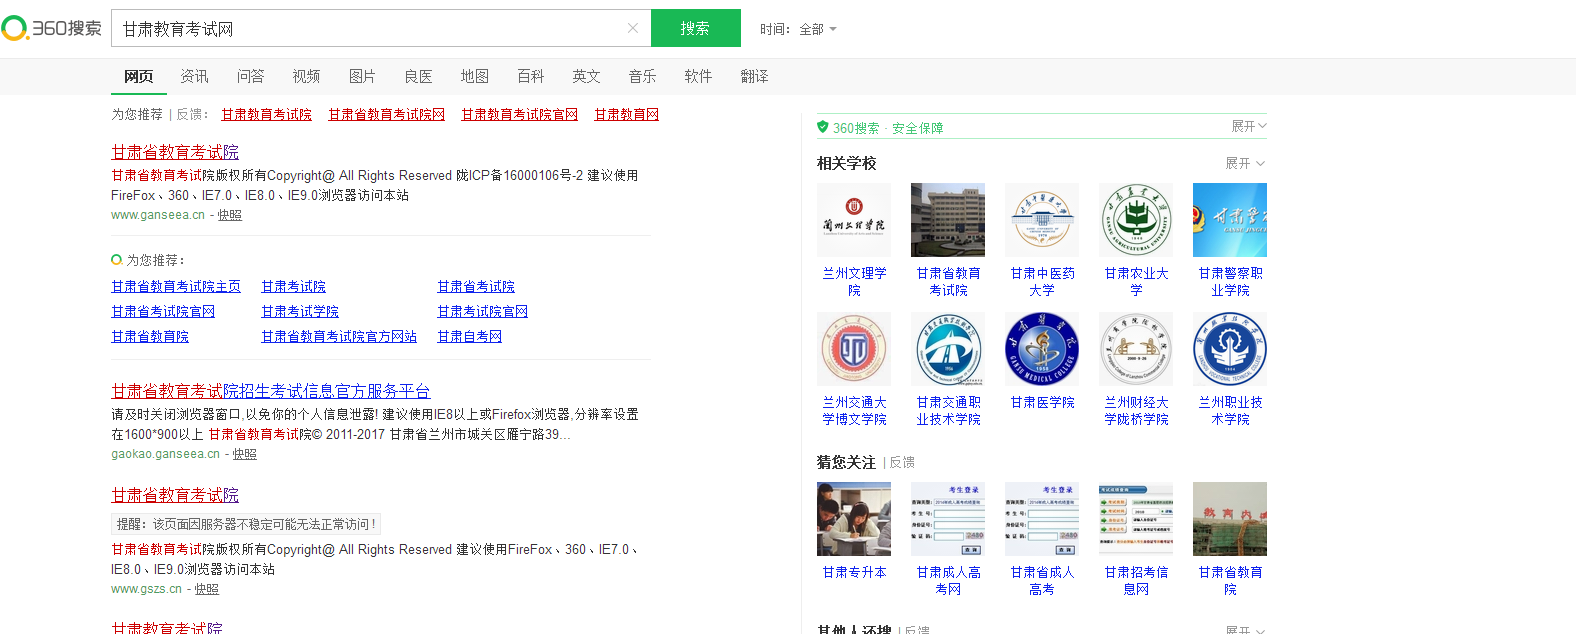The width and height of the screenshot is (1576, 634).
Task: Switch to the 图片 tab
Action: click(362, 76)
